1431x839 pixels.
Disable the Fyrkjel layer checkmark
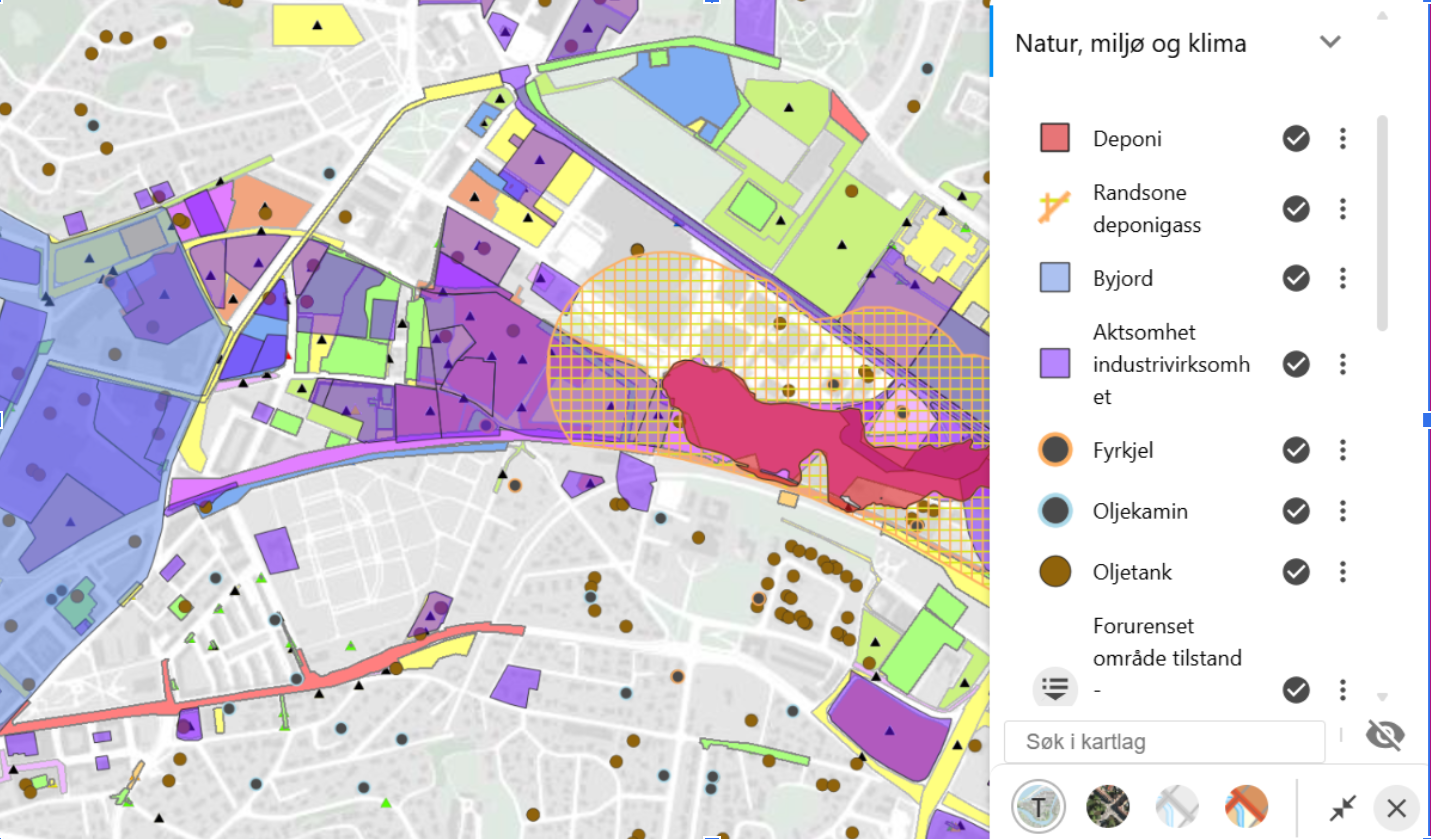click(x=1296, y=451)
